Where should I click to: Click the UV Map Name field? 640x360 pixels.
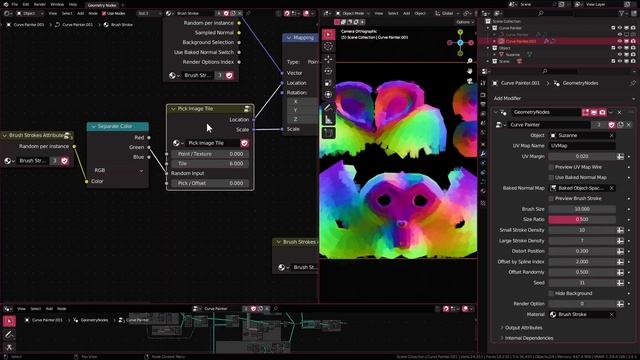tap(582, 146)
